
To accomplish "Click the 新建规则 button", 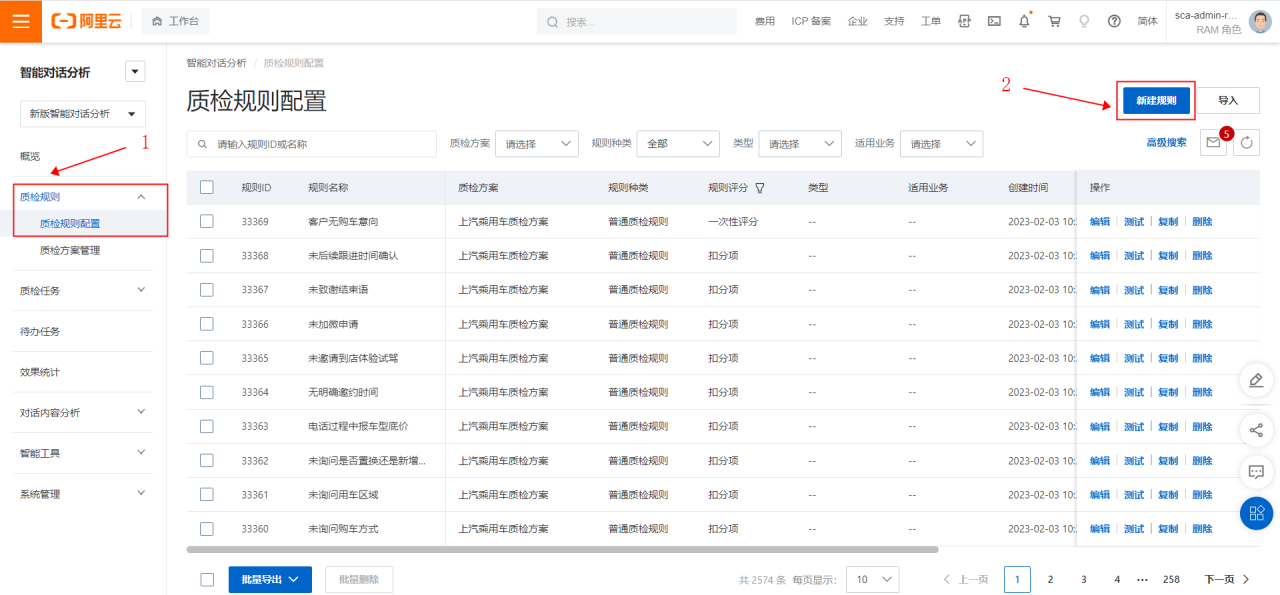I will click(1156, 100).
